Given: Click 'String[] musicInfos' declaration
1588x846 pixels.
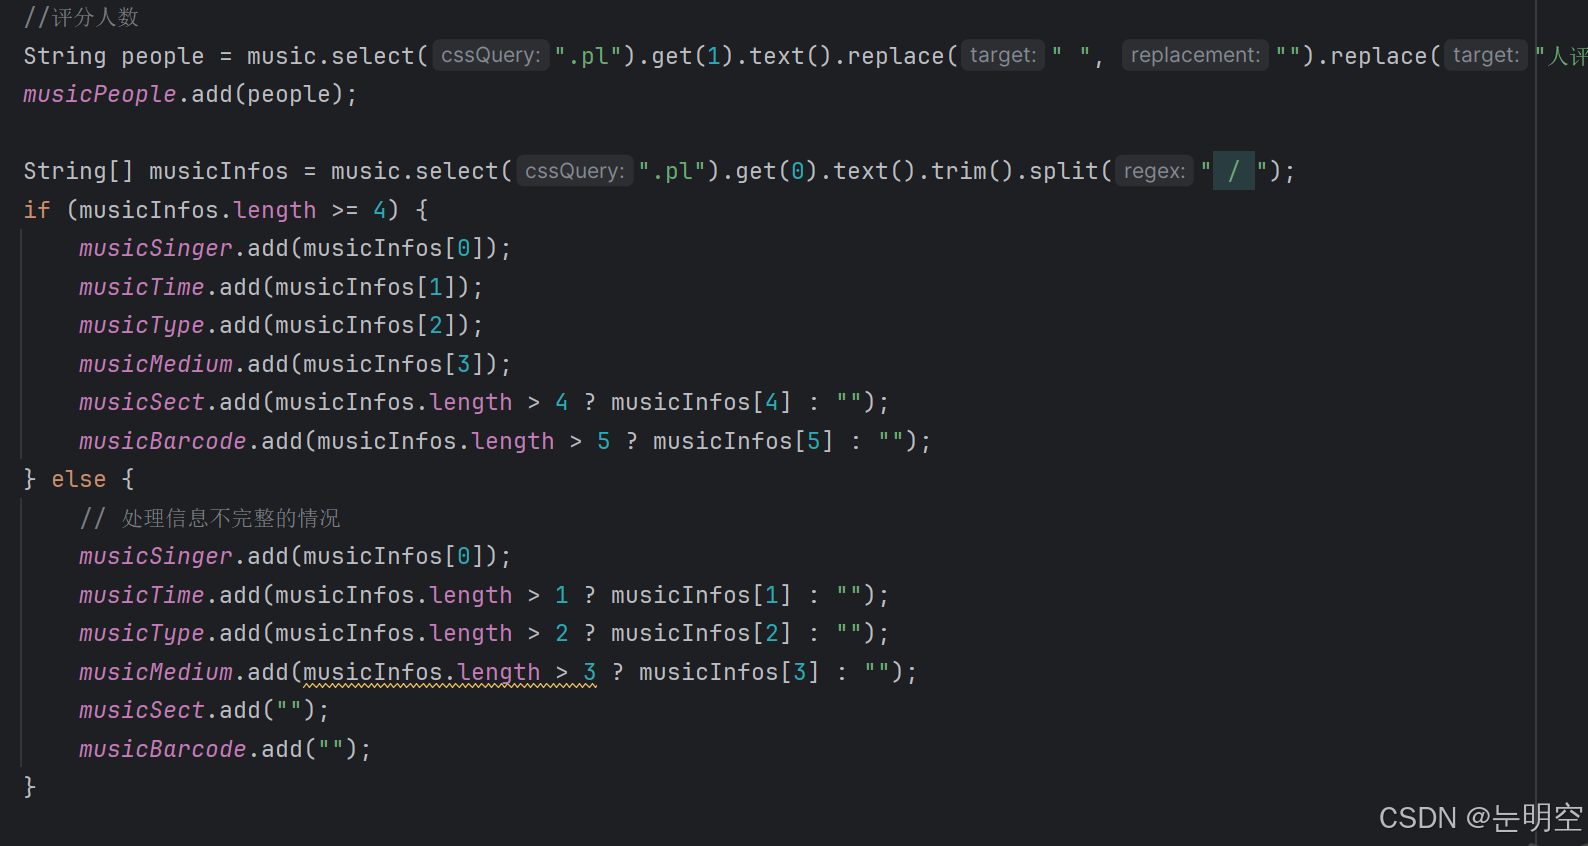Looking at the screenshot, I should (156, 171).
